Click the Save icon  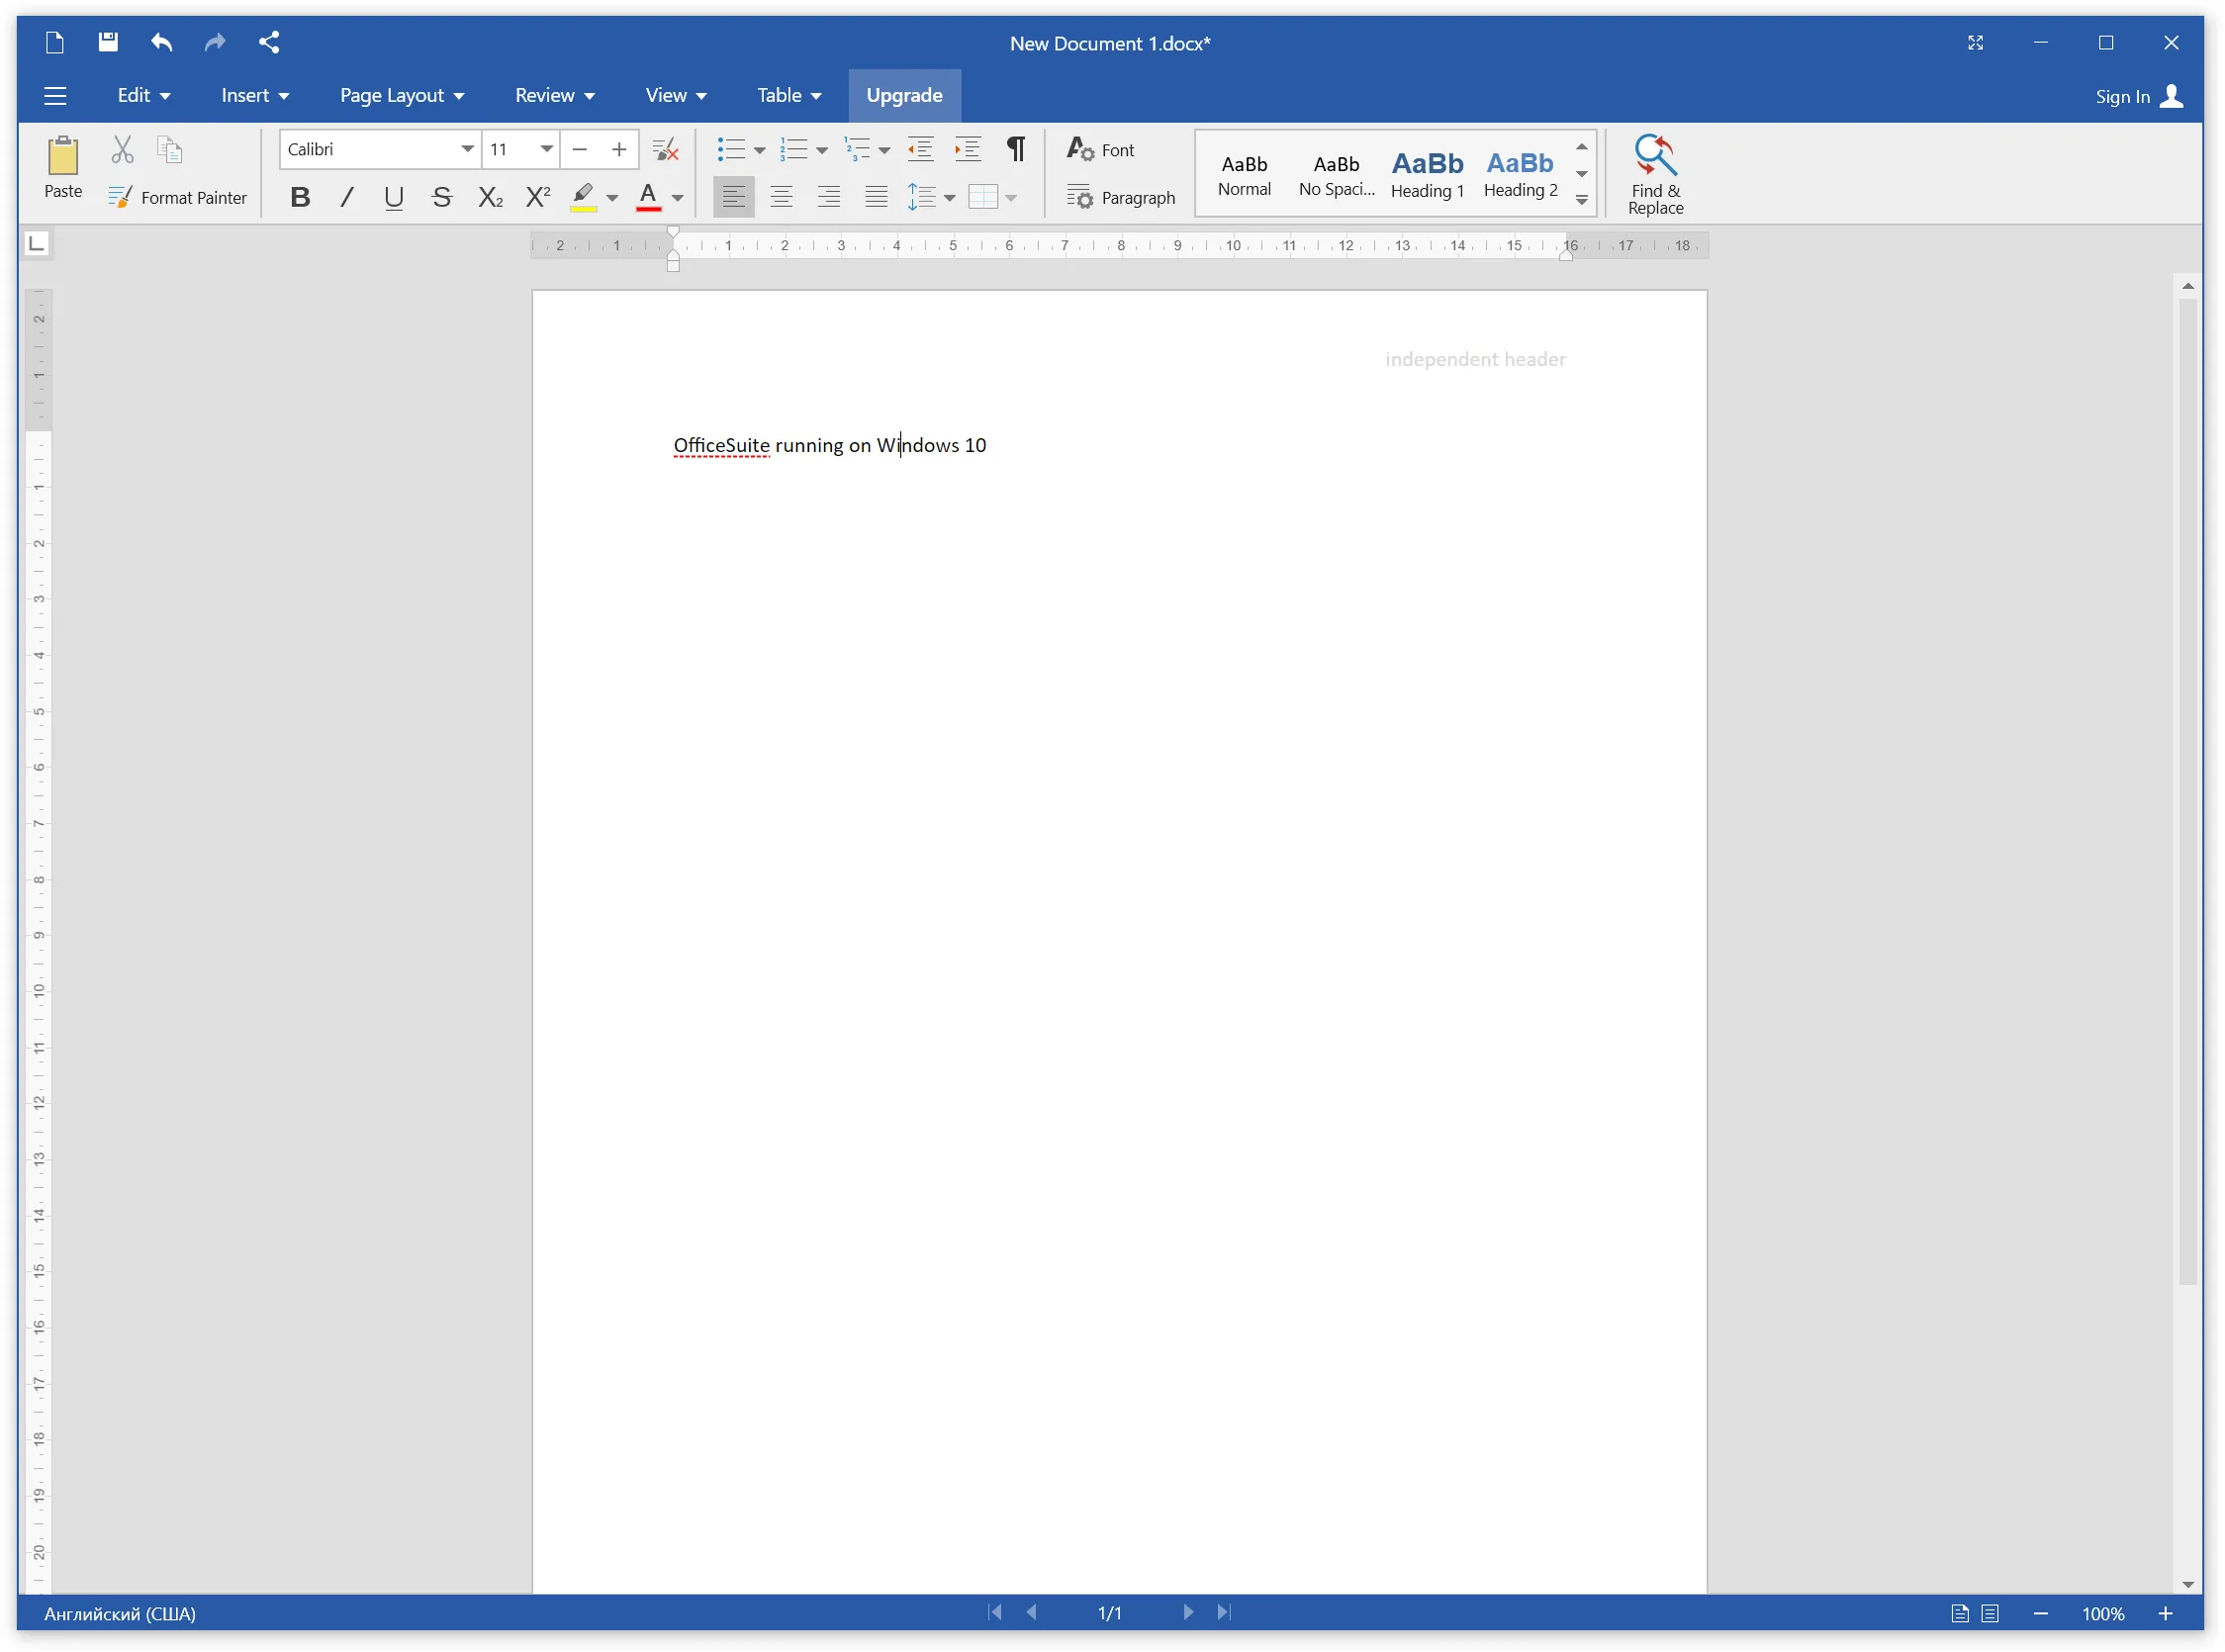tap(107, 42)
